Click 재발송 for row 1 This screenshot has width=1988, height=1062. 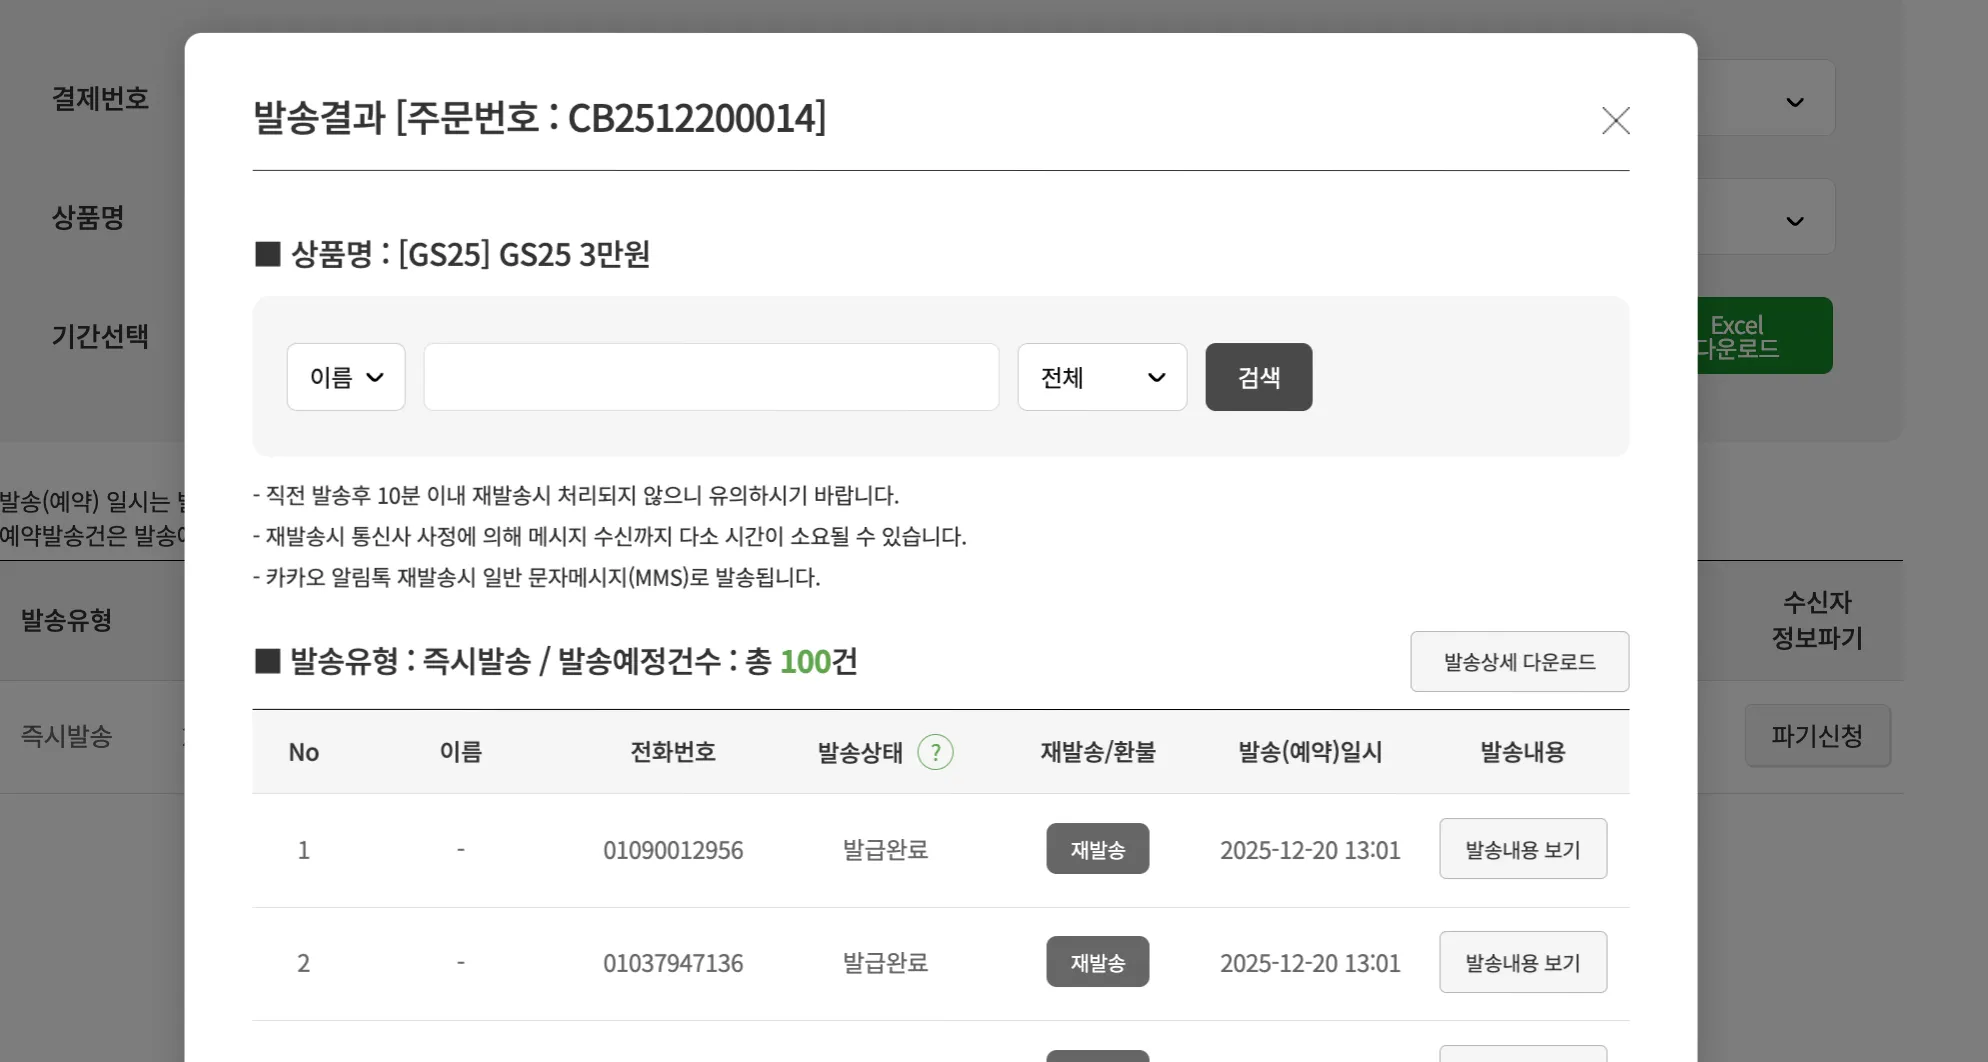(1097, 849)
